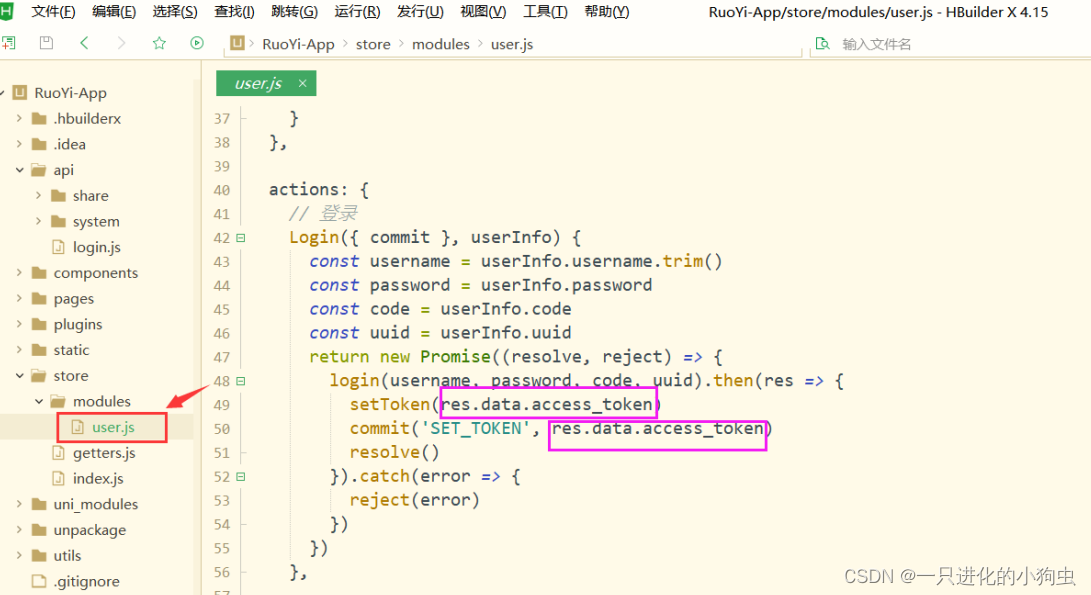Click the forward navigation arrow icon
Image resolution: width=1091 pixels, height=595 pixels.
click(x=121, y=44)
